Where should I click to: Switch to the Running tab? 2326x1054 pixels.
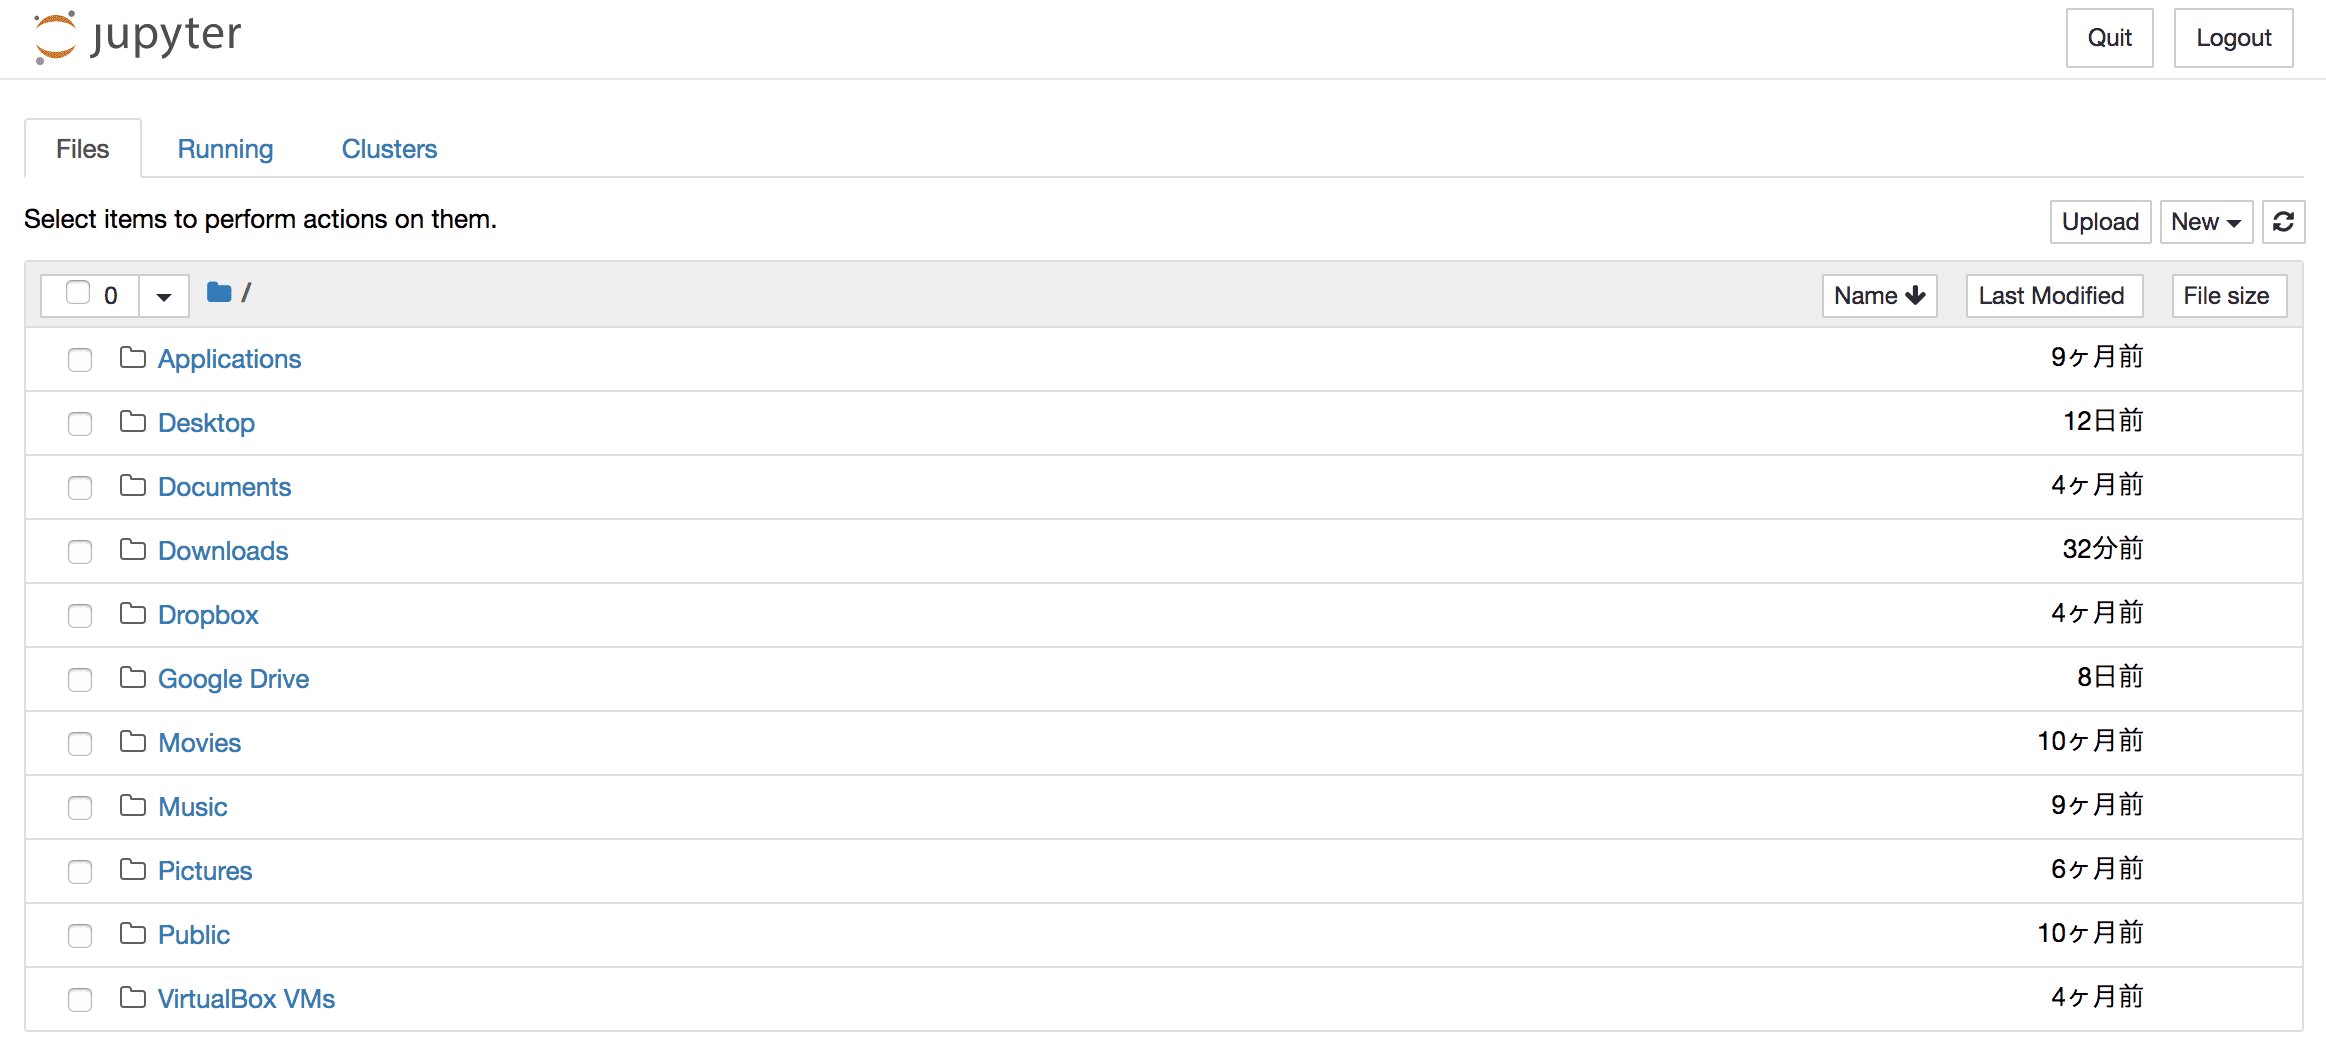225,149
